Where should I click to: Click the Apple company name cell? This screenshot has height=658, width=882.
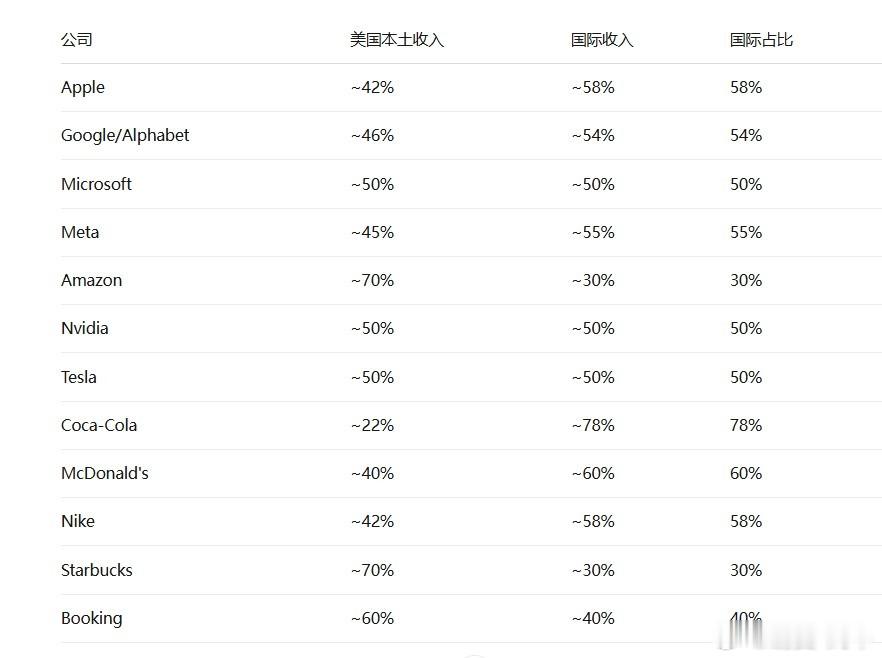pos(83,88)
